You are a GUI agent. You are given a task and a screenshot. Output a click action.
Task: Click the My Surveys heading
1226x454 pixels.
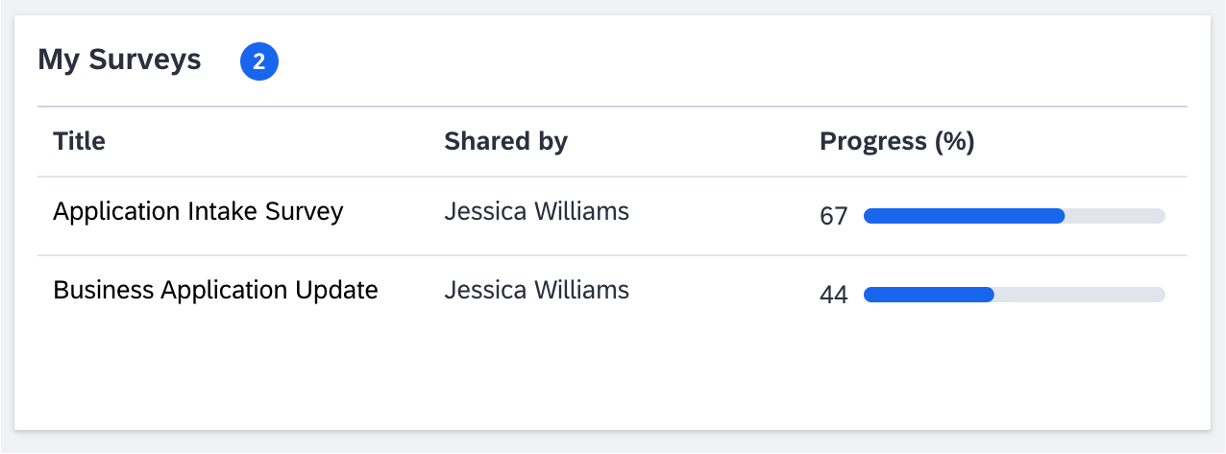pos(120,60)
